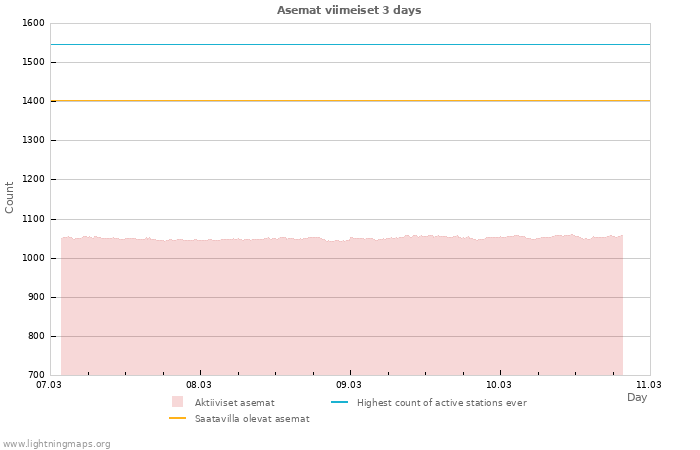Click the chart title Asemat viimeiset 3 days
The width and height of the screenshot is (700, 450).
349,10
